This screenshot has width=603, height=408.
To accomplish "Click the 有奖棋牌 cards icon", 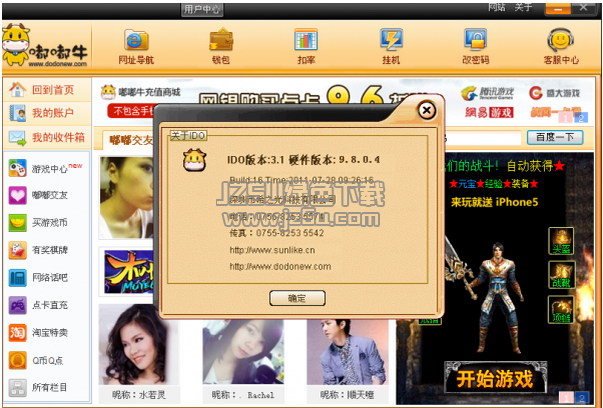I will tap(18, 250).
